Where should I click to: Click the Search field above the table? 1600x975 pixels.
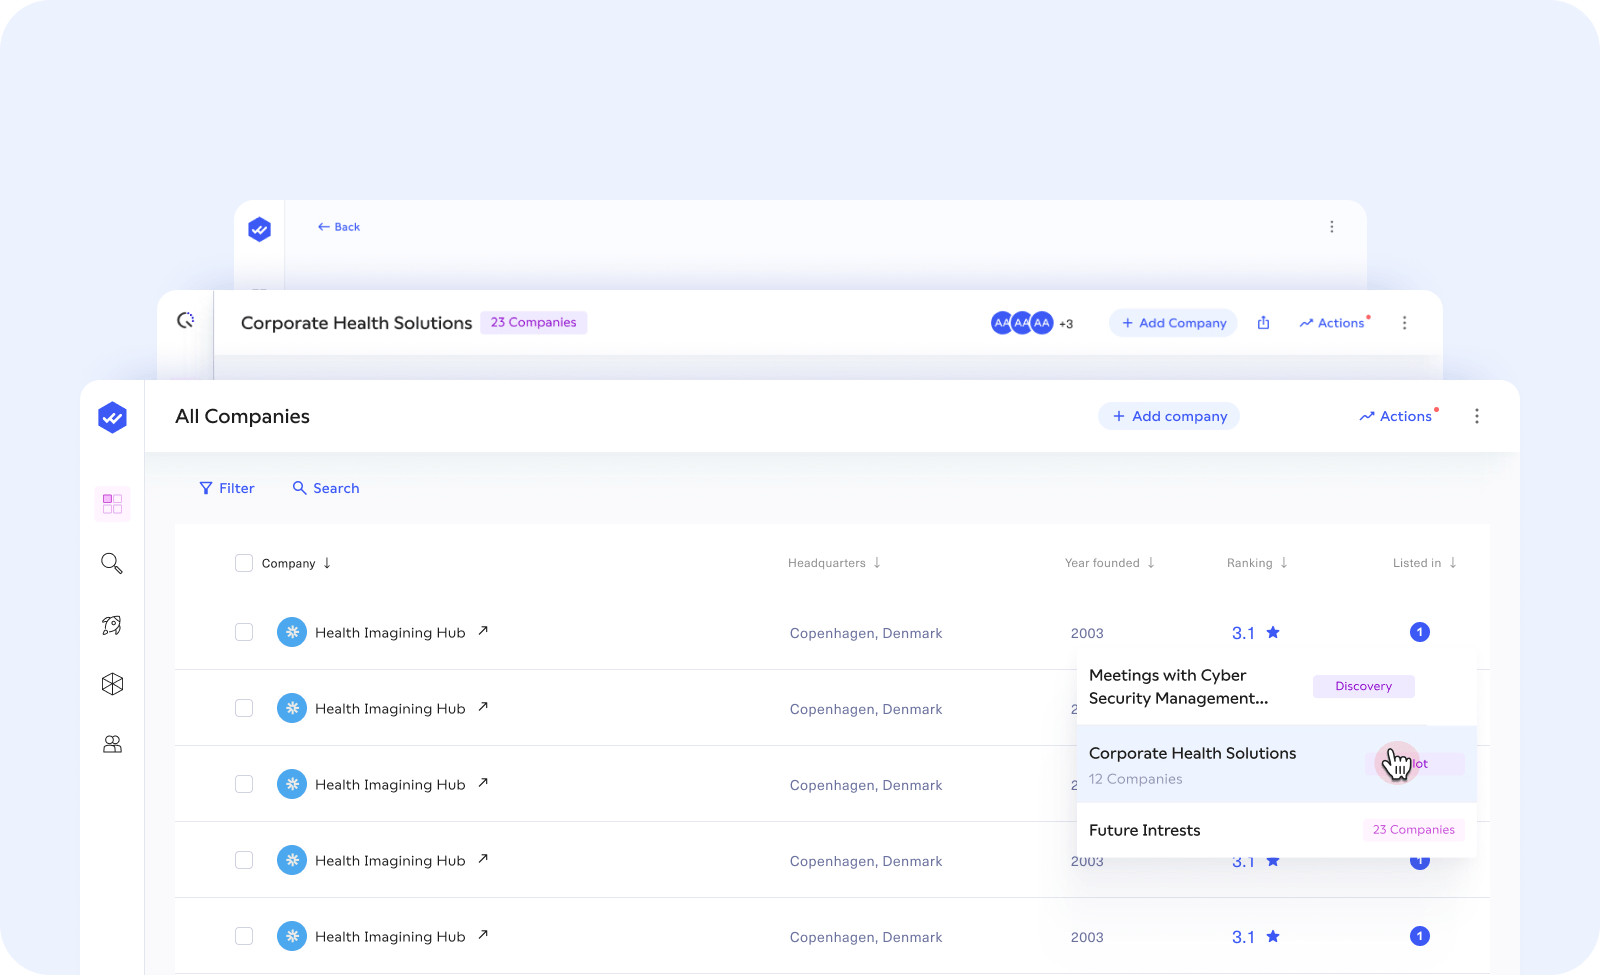326,488
